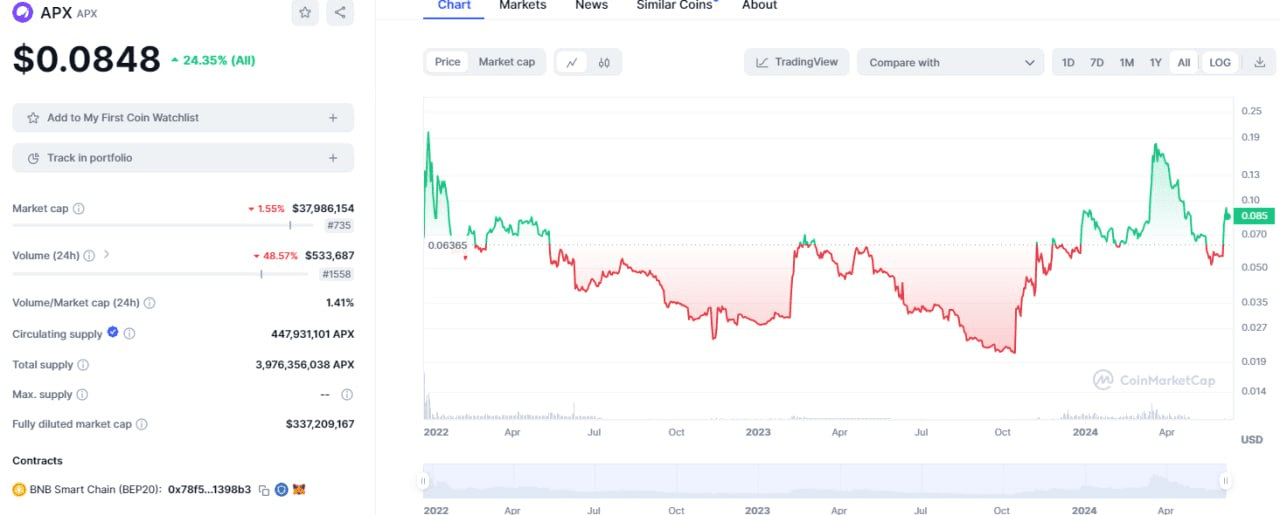Click the plus icon in the watchlist row
The height and width of the screenshot is (515, 1280).
[333, 118]
